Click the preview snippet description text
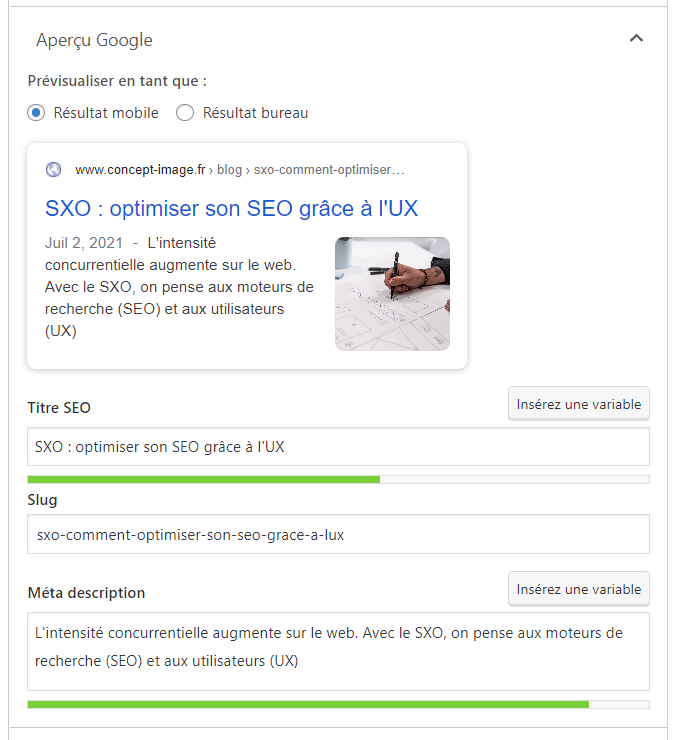 click(179, 287)
